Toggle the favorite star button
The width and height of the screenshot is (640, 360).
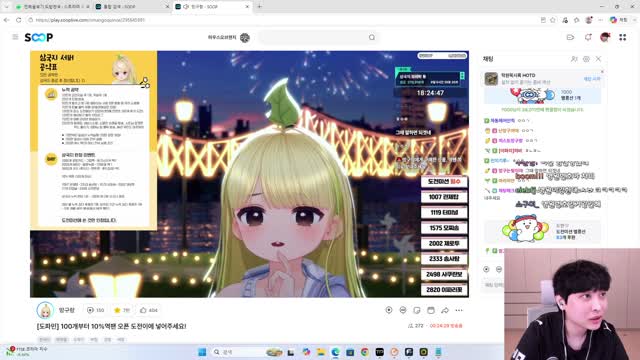(x=122, y=310)
